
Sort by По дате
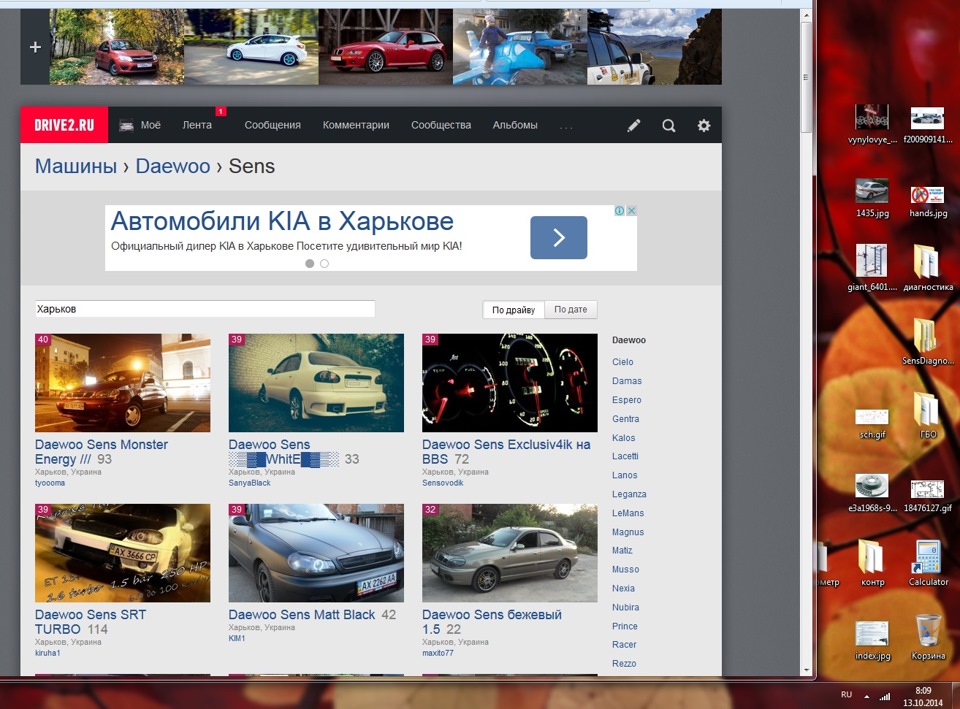571,310
